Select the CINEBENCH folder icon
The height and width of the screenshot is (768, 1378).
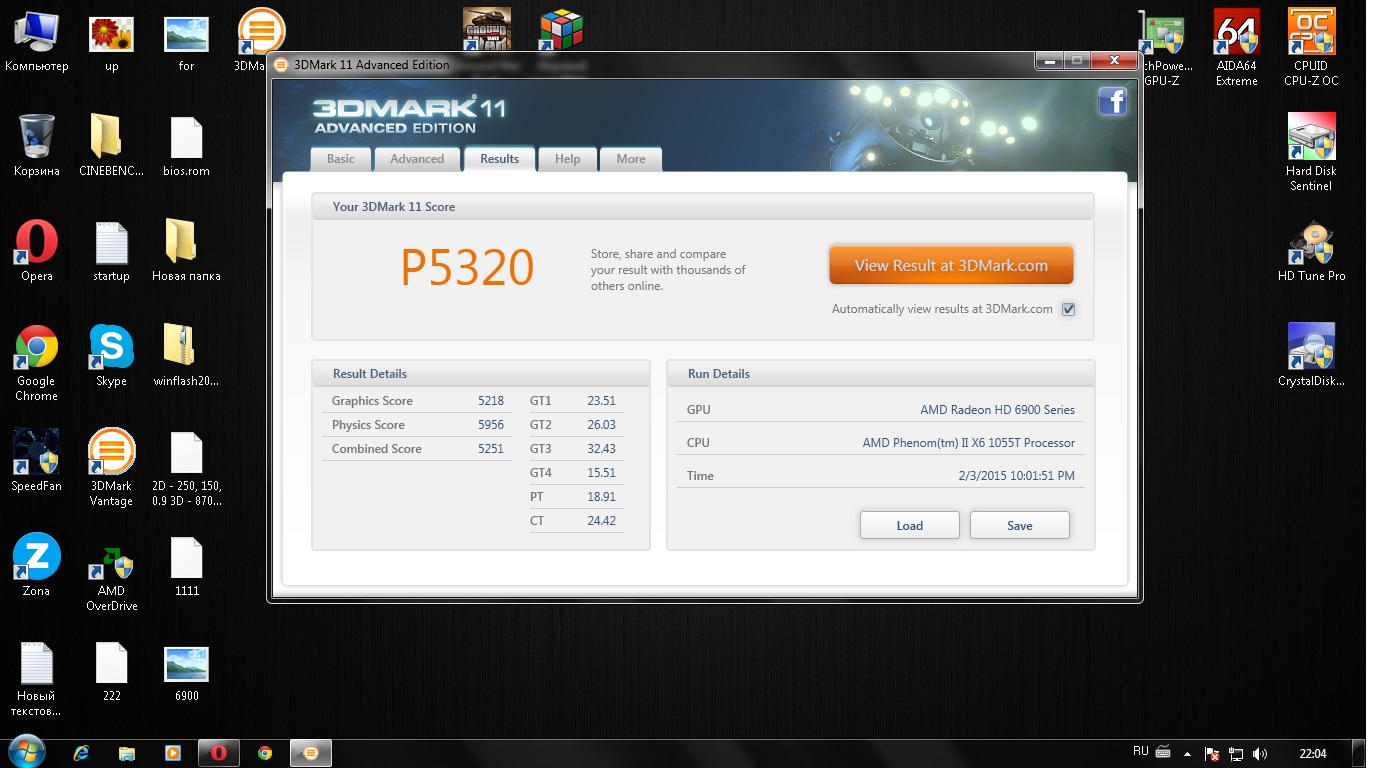pyautogui.click(x=111, y=146)
